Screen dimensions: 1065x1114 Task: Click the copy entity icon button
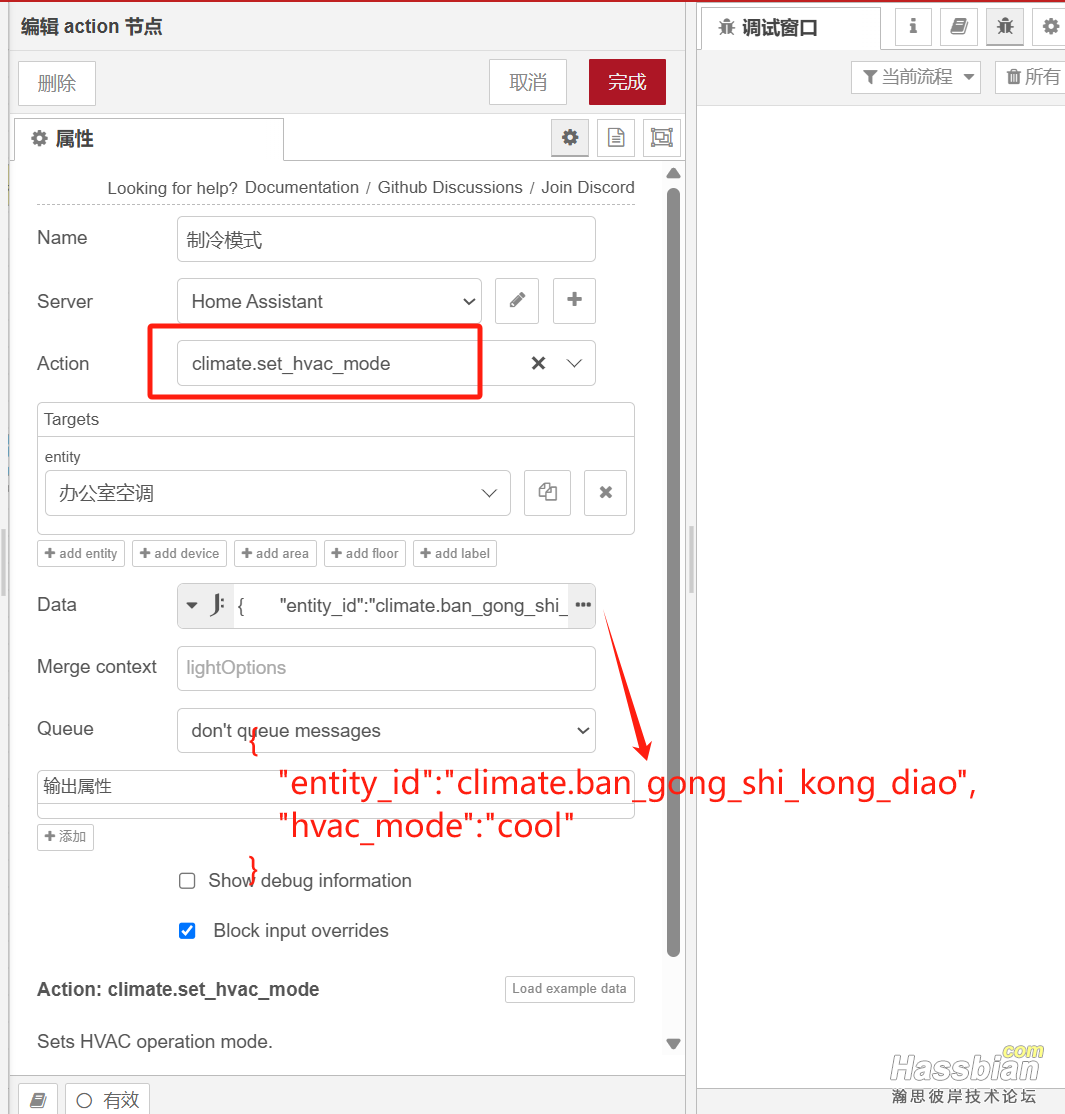pyautogui.click(x=547, y=493)
